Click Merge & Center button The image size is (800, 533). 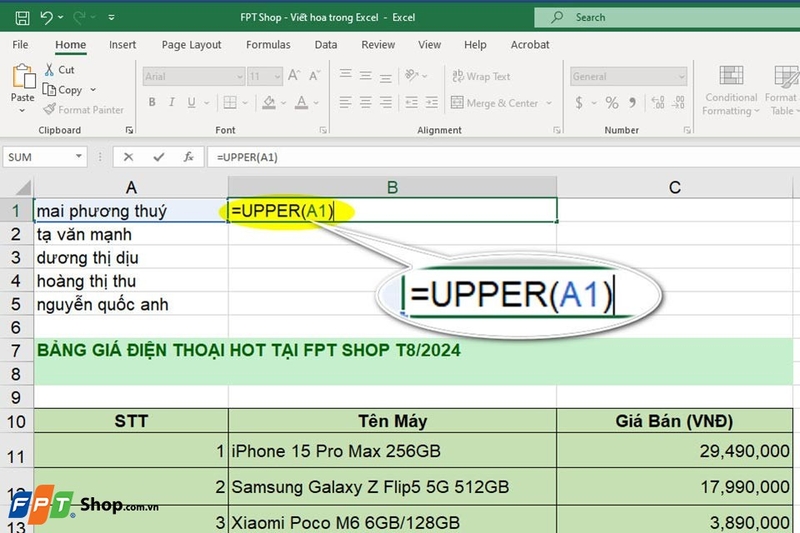click(x=495, y=103)
